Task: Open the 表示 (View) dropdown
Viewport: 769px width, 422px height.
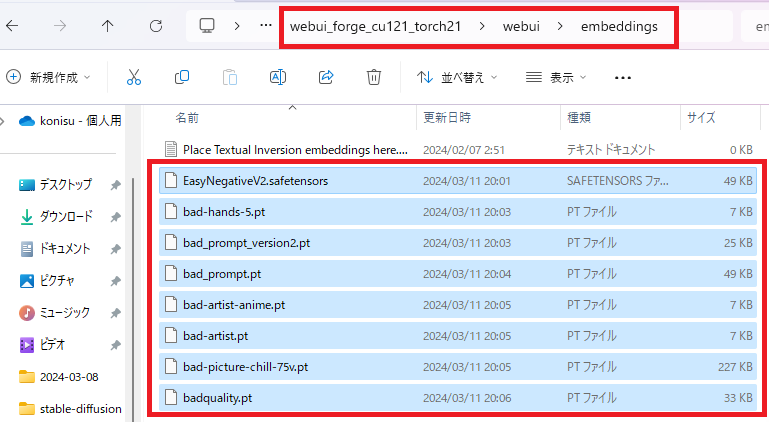Action: [556, 77]
